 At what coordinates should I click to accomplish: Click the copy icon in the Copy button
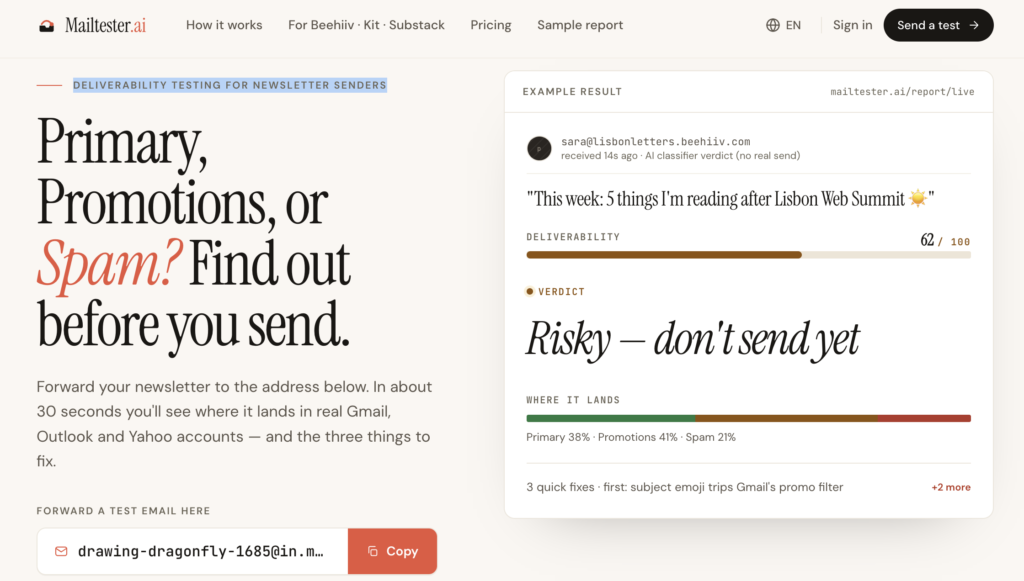pyautogui.click(x=373, y=551)
